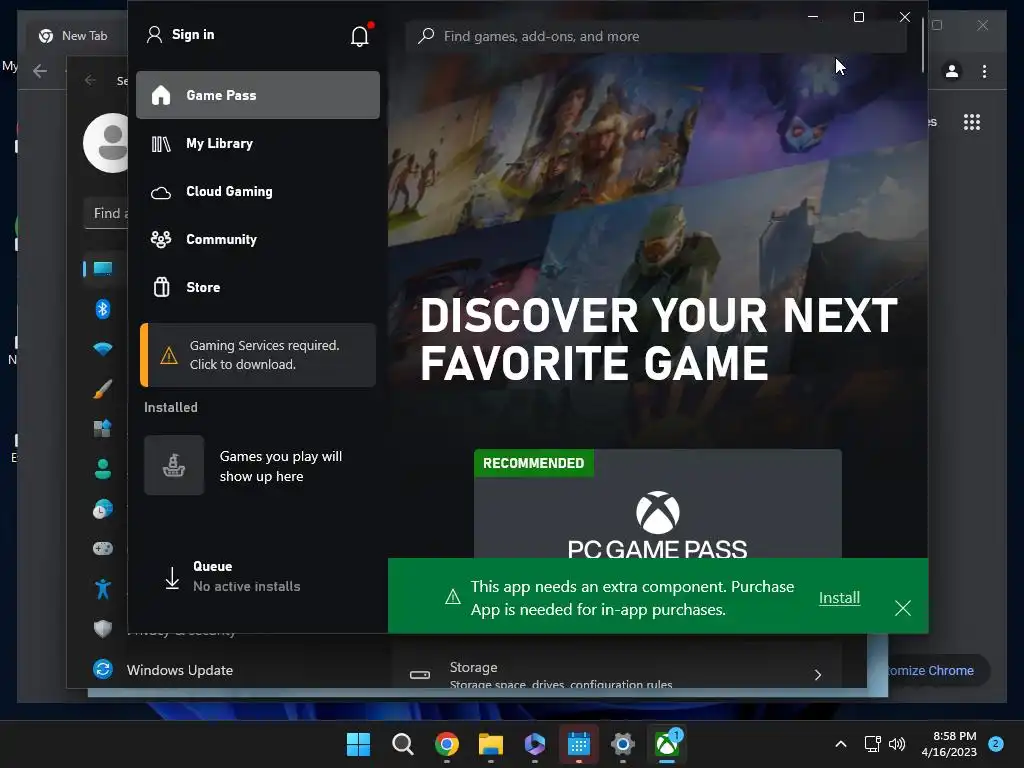Image resolution: width=1024 pixels, height=768 pixels.
Task: Click Gaming controller icon in Settings
Action: [103, 549]
